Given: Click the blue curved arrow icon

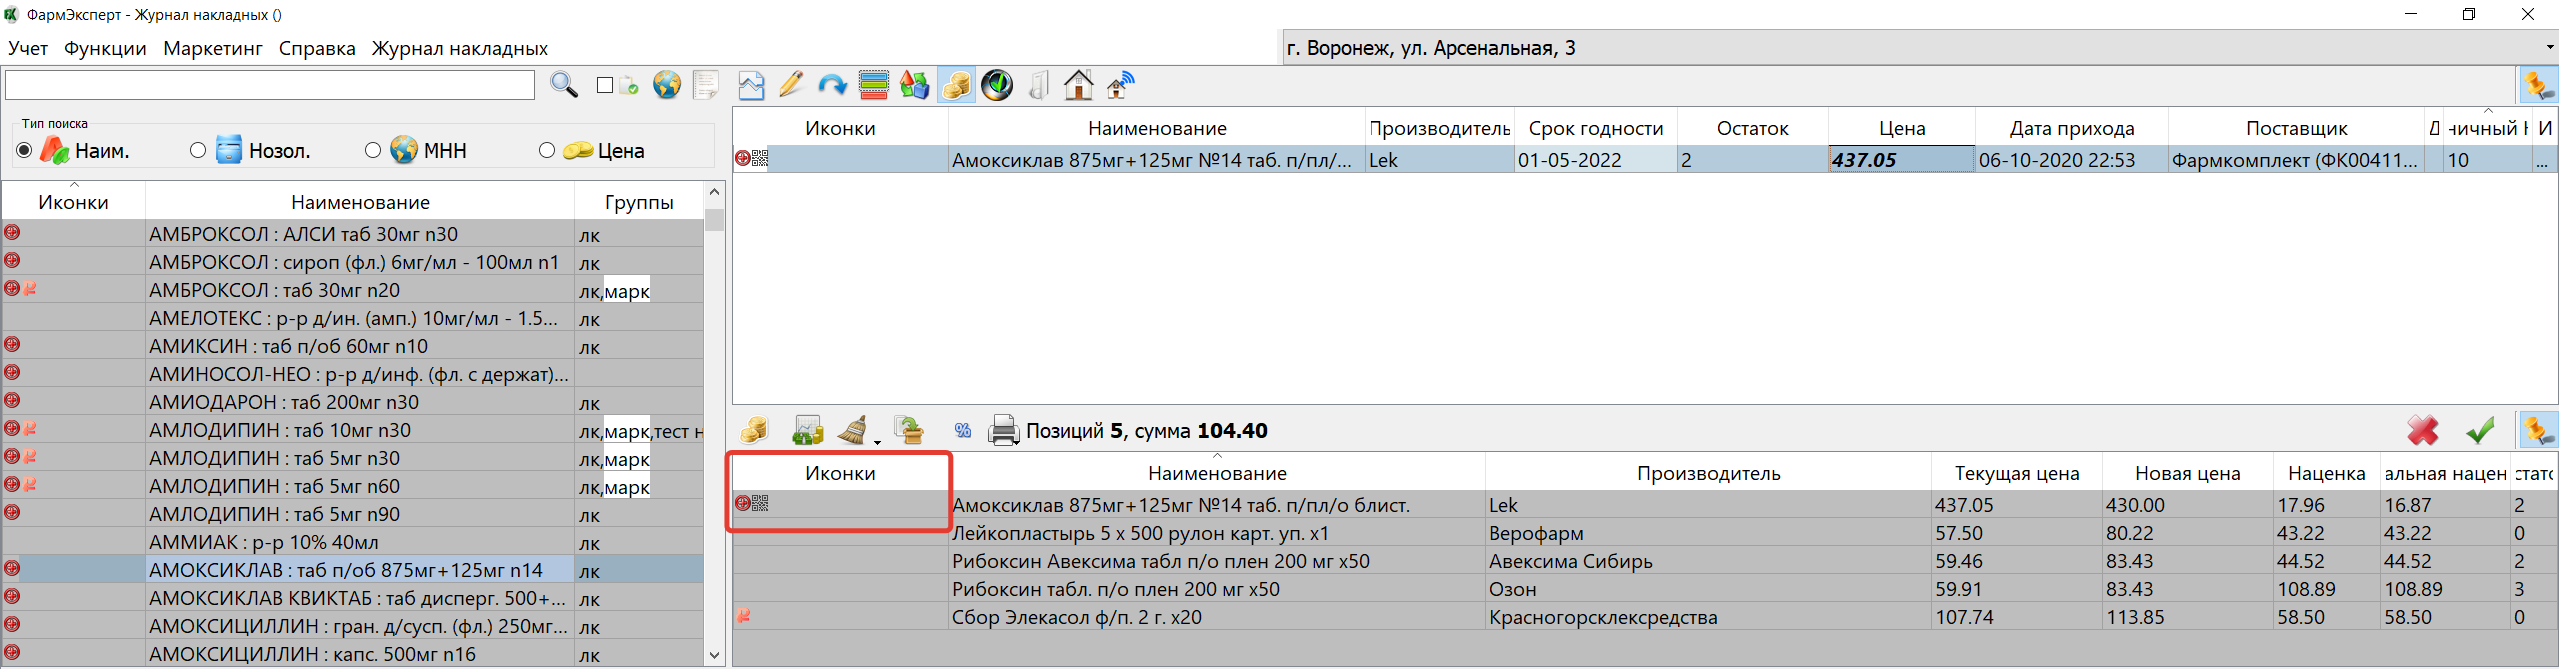Looking at the screenshot, I should point(832,86).
